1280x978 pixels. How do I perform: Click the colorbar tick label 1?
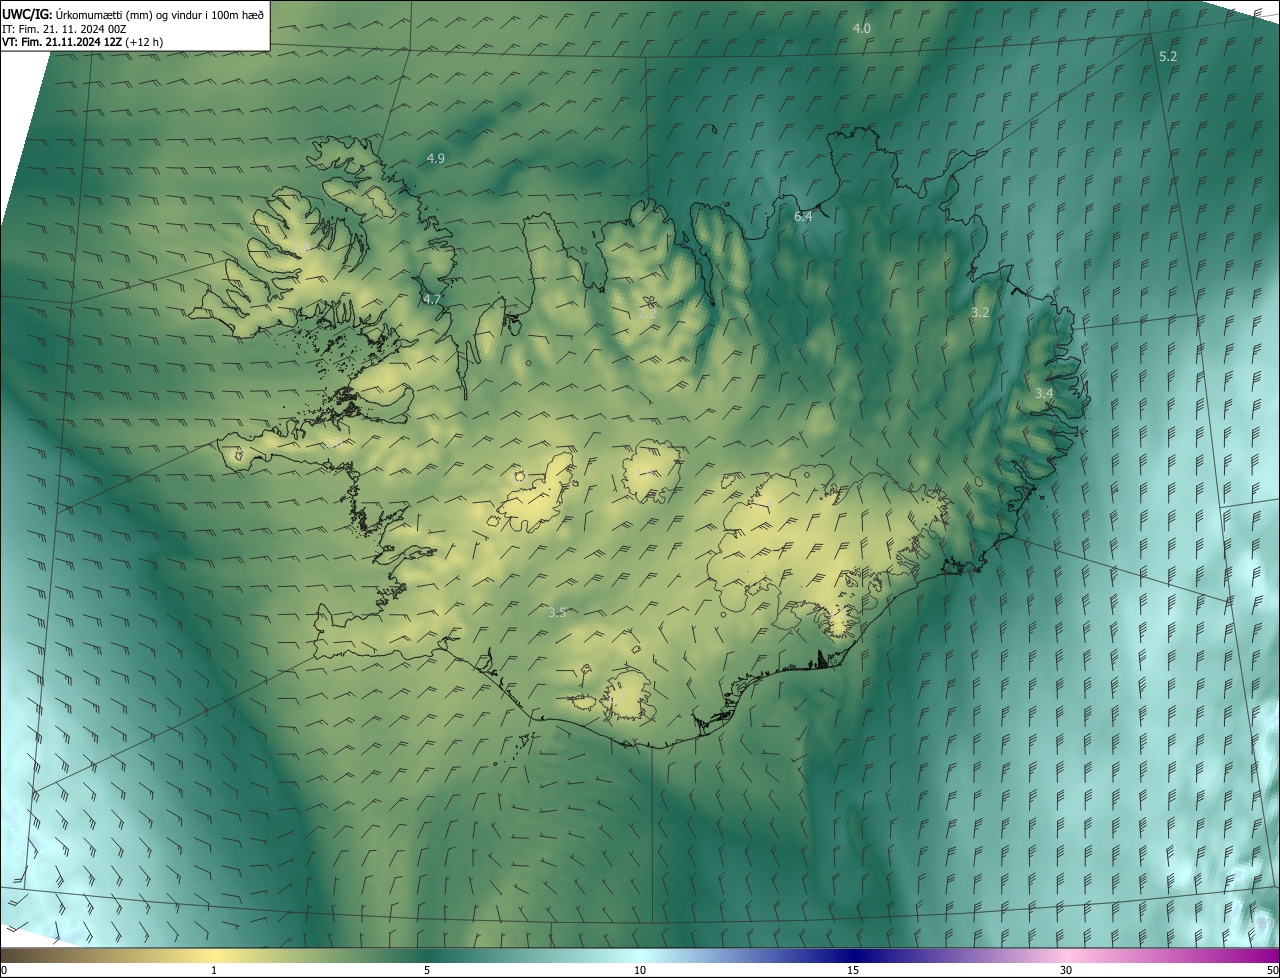(x=214, y=970)
